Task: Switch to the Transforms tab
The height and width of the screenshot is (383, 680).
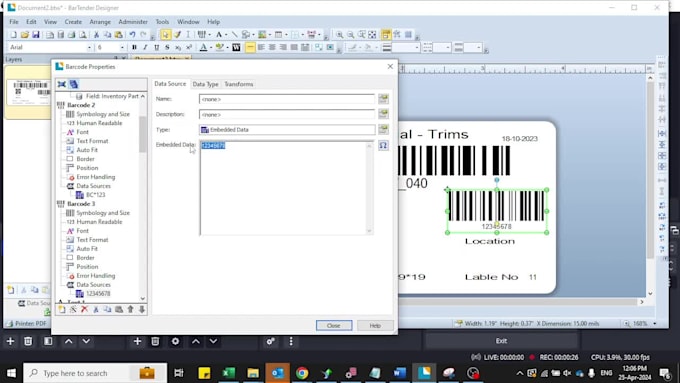Action: (239, 84)
